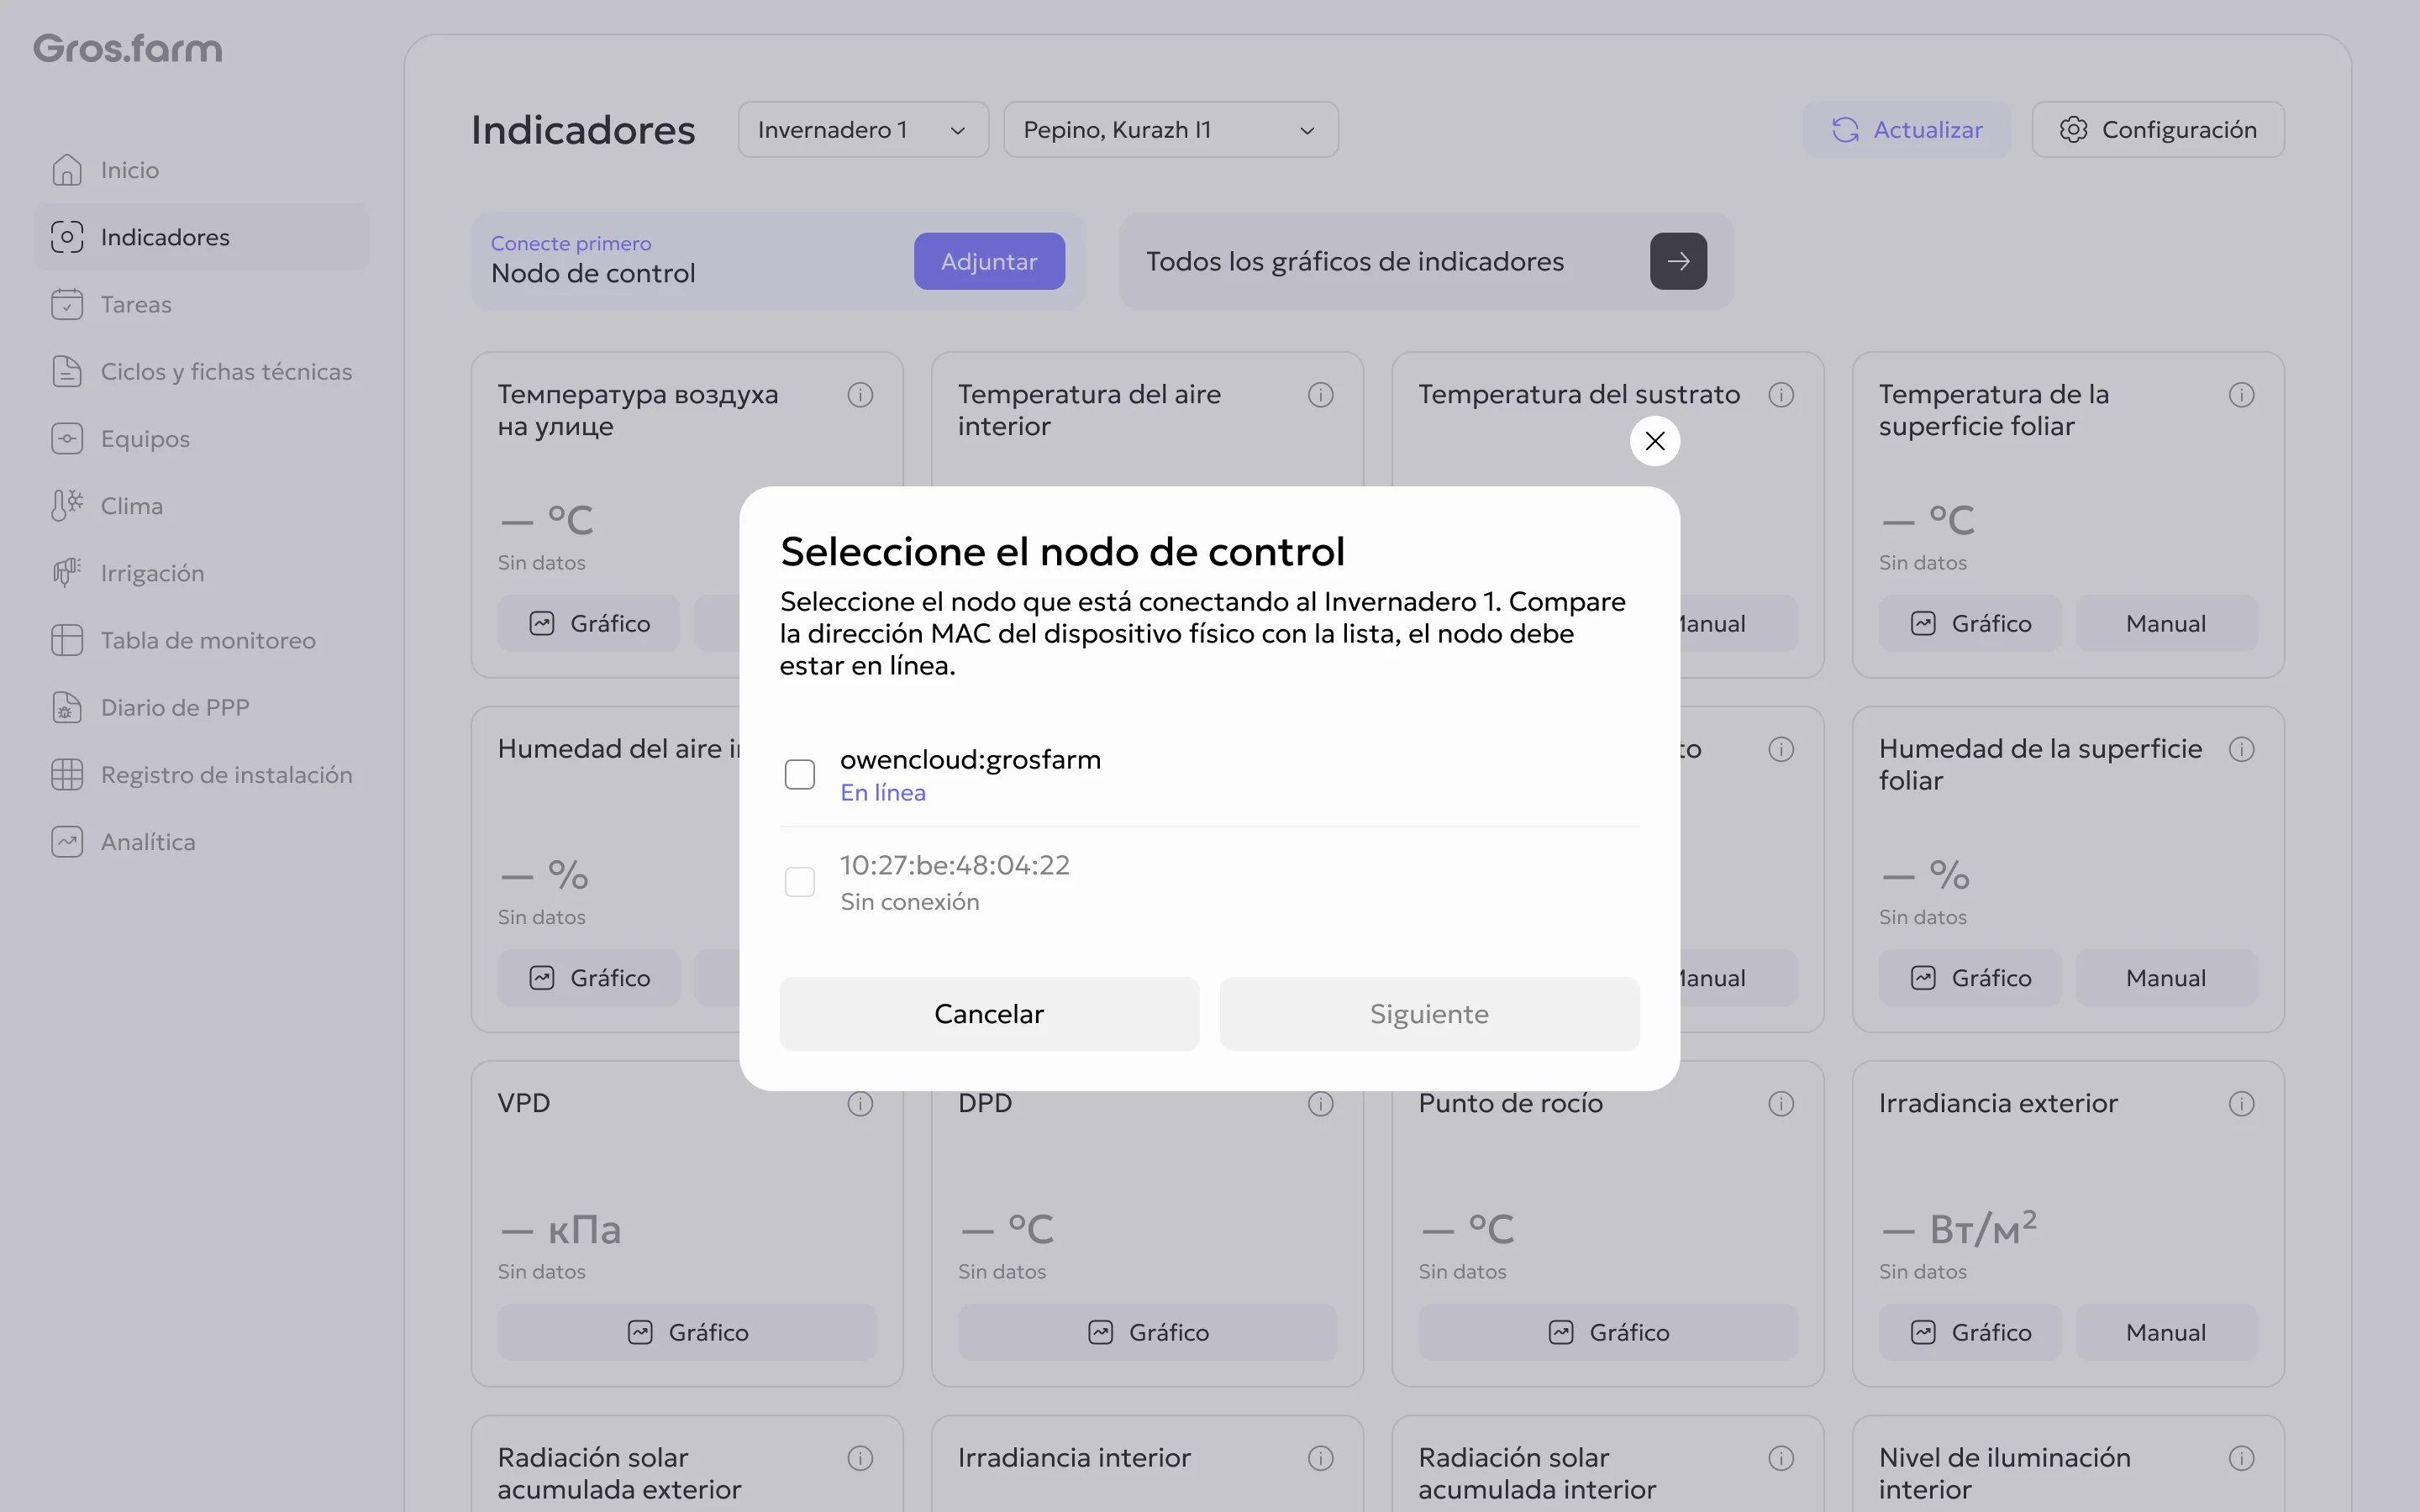Close the control node dialog with X
The width and height of the screenshot is (2420, 1512).
[1655, 441]
